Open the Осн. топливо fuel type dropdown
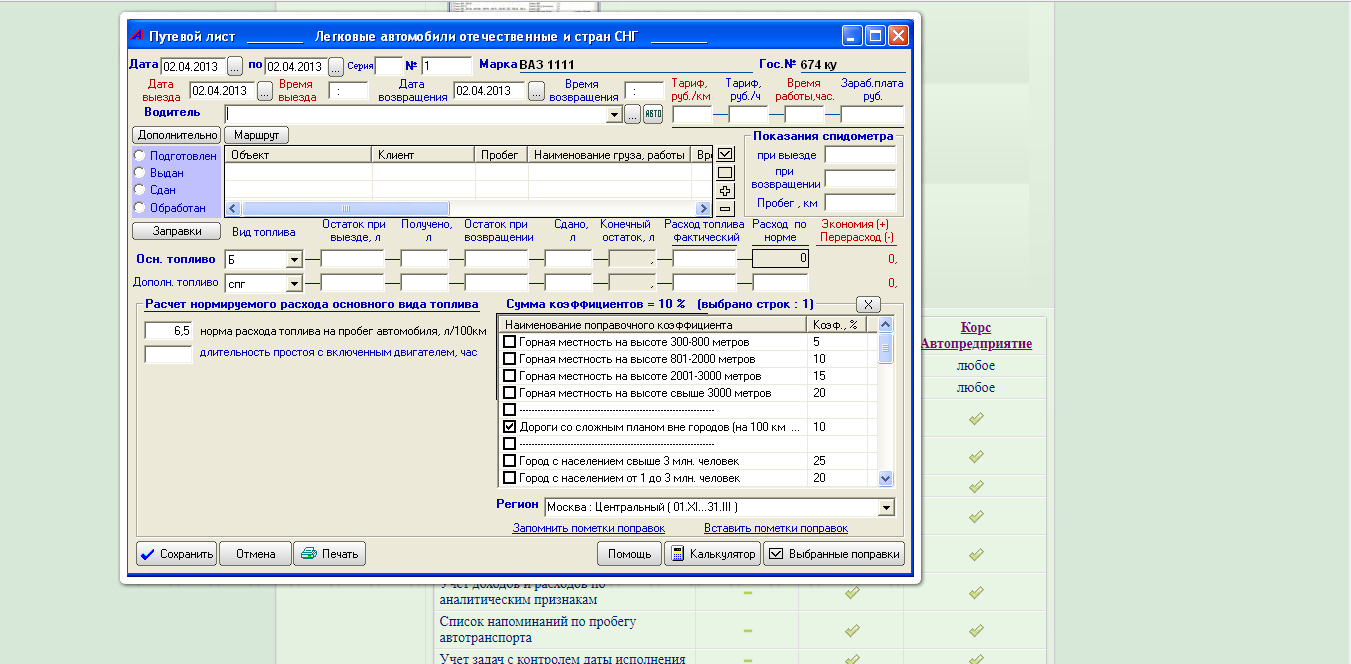Screen dimensions: 1351x664 pyautogui.click(x=294, y=260)
